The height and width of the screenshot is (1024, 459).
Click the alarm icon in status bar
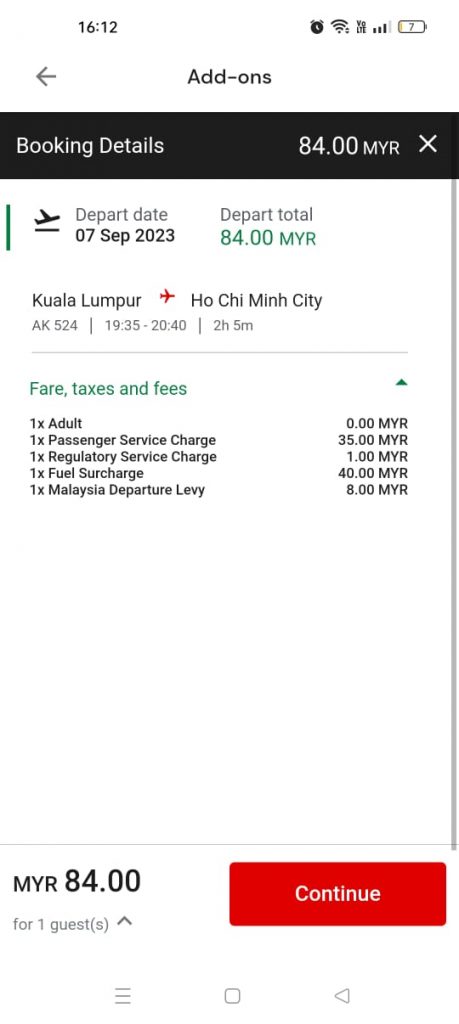pyautogui.click(x=317, y=27)
